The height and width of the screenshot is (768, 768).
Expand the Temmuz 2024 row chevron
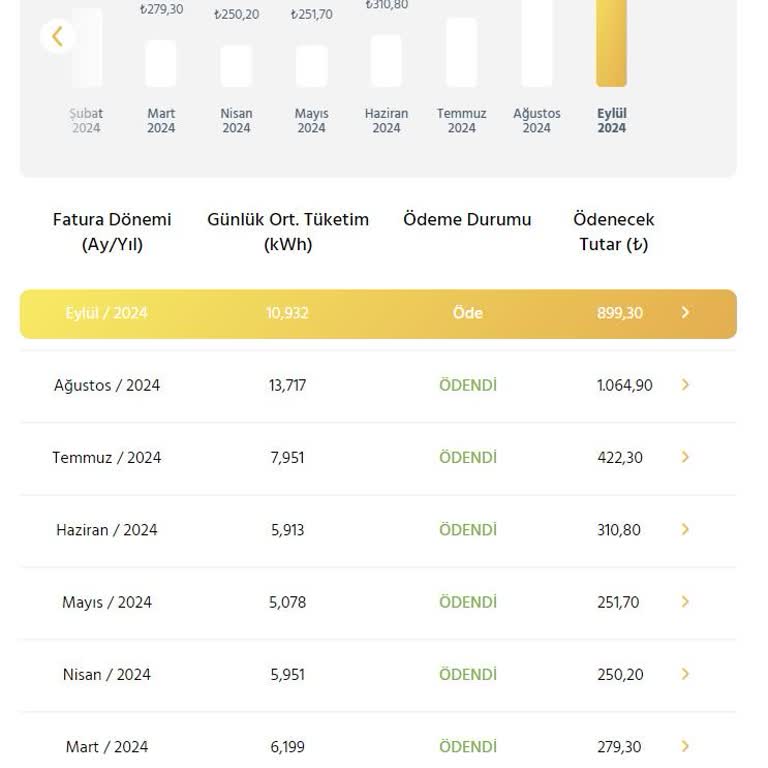click(x=685, y=457)
